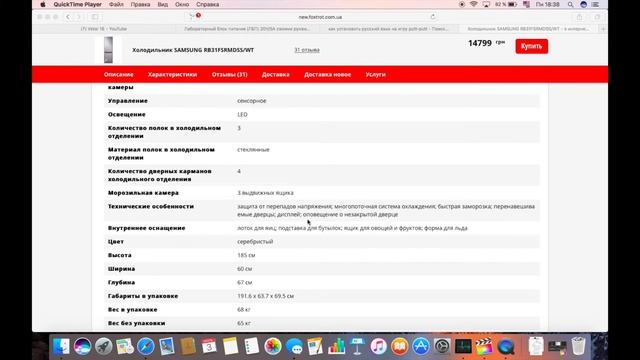Open the Файл menu

click(116, 4)
